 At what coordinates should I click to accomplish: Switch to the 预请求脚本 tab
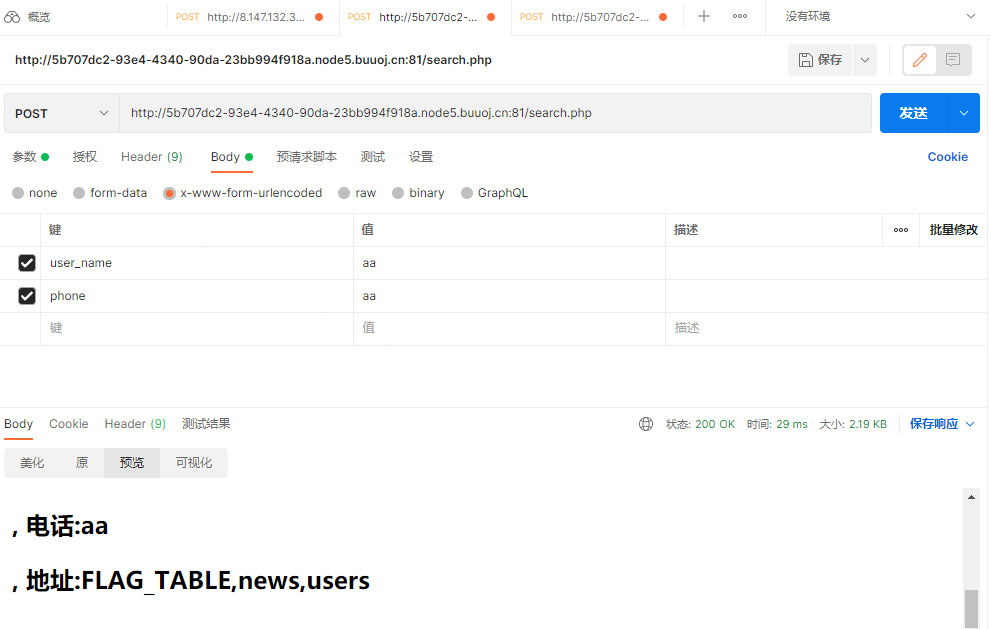click(306, 157)
